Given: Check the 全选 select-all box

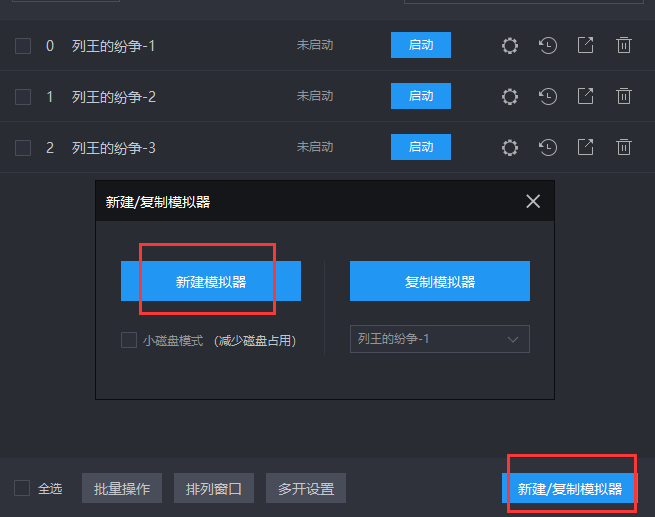Looking at the screenshot, I should point(22,488).
